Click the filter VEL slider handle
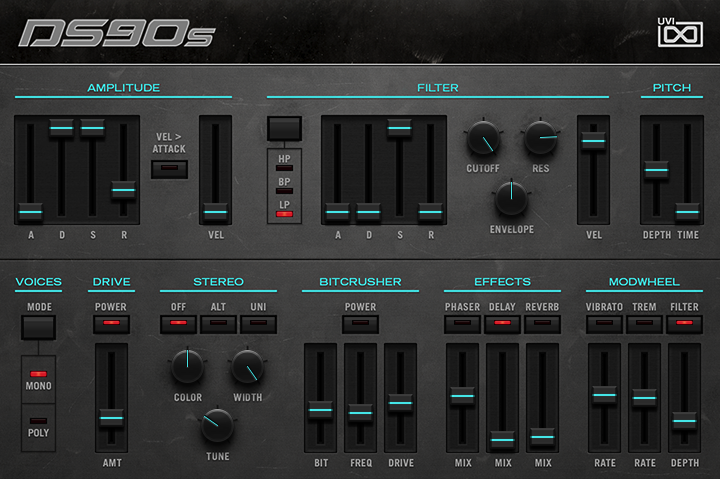Screen dimensions: 720x479 click(x=593, y=141)
